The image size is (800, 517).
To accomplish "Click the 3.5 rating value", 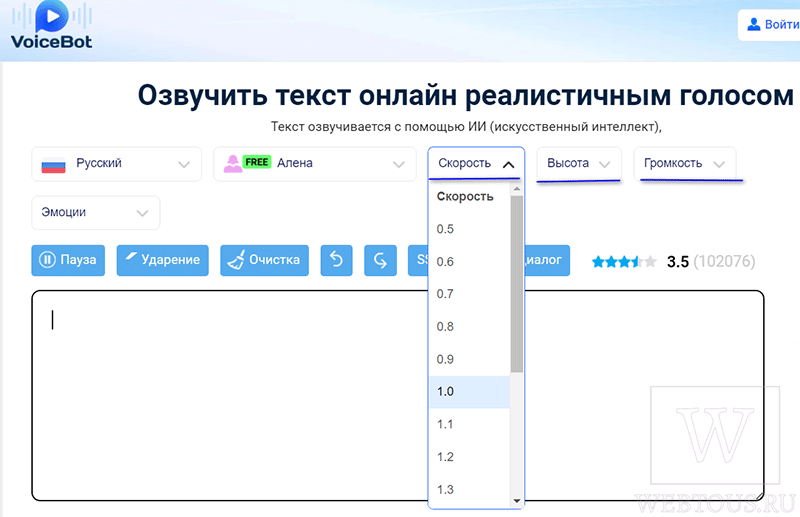I will click(678, 262).
